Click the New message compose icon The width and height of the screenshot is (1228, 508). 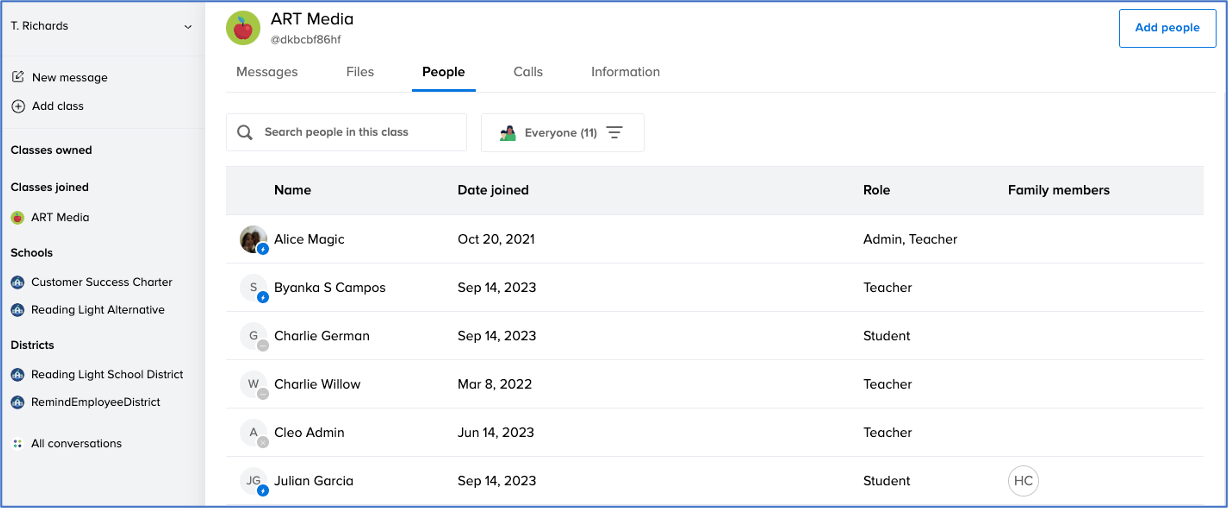click(x=18, y=77)
